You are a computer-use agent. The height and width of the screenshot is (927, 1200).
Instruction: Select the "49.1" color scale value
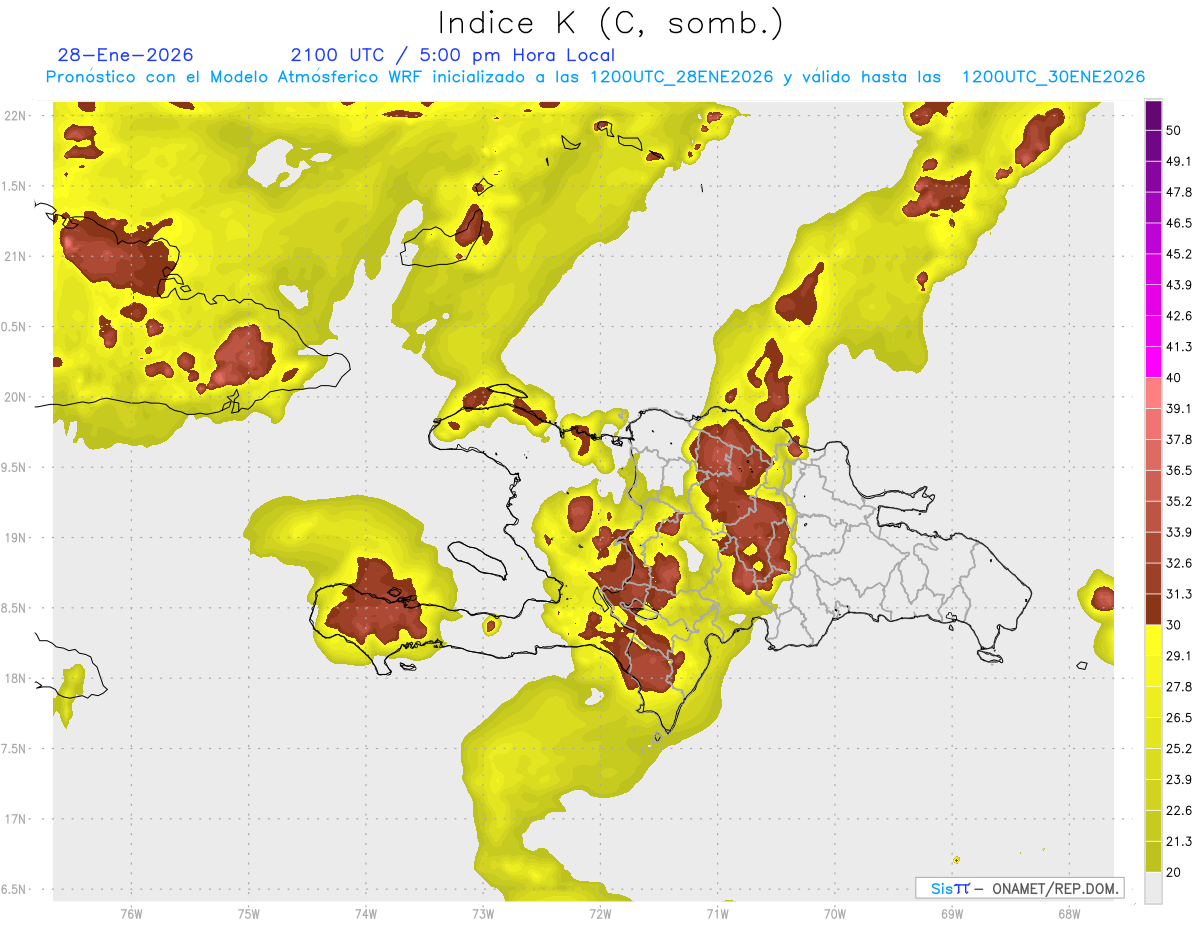tap(1179, 161)
